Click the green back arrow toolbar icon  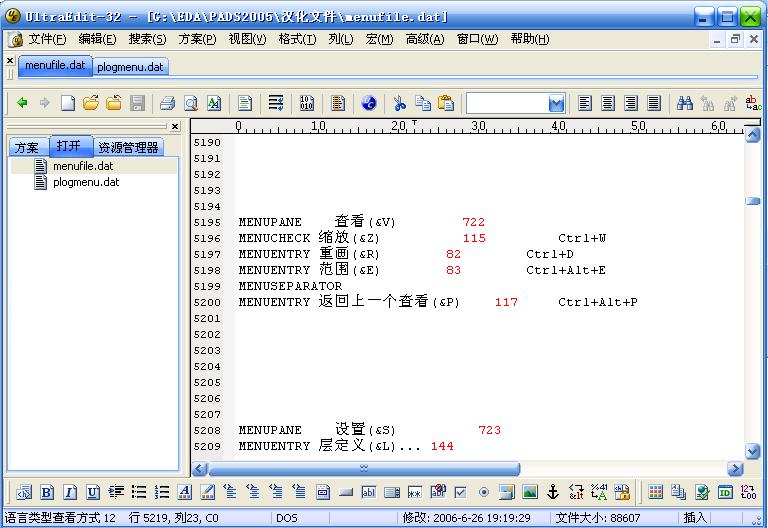[x=22, y=103]
